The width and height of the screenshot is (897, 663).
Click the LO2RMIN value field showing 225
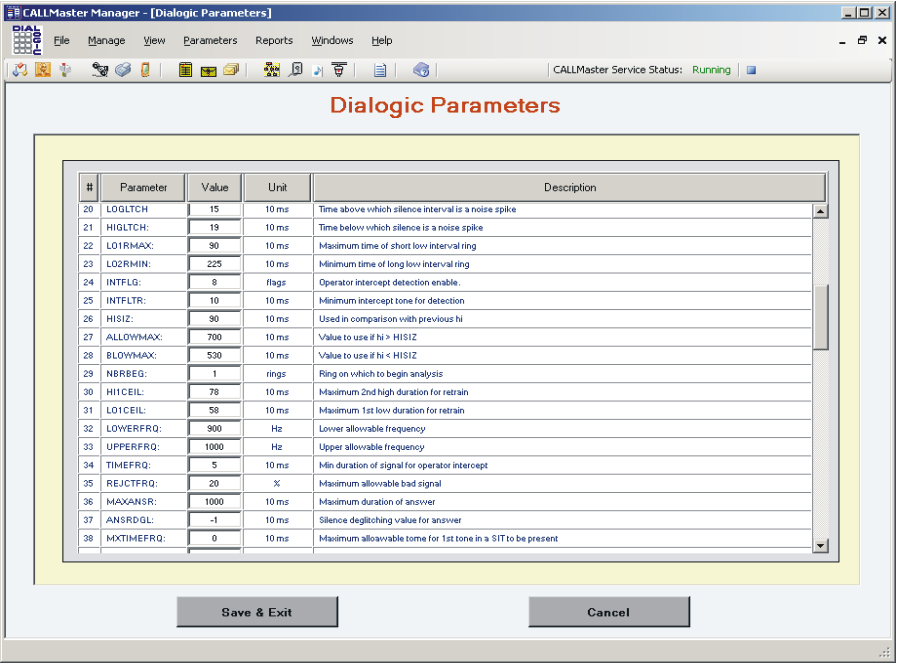click(215, 264)
